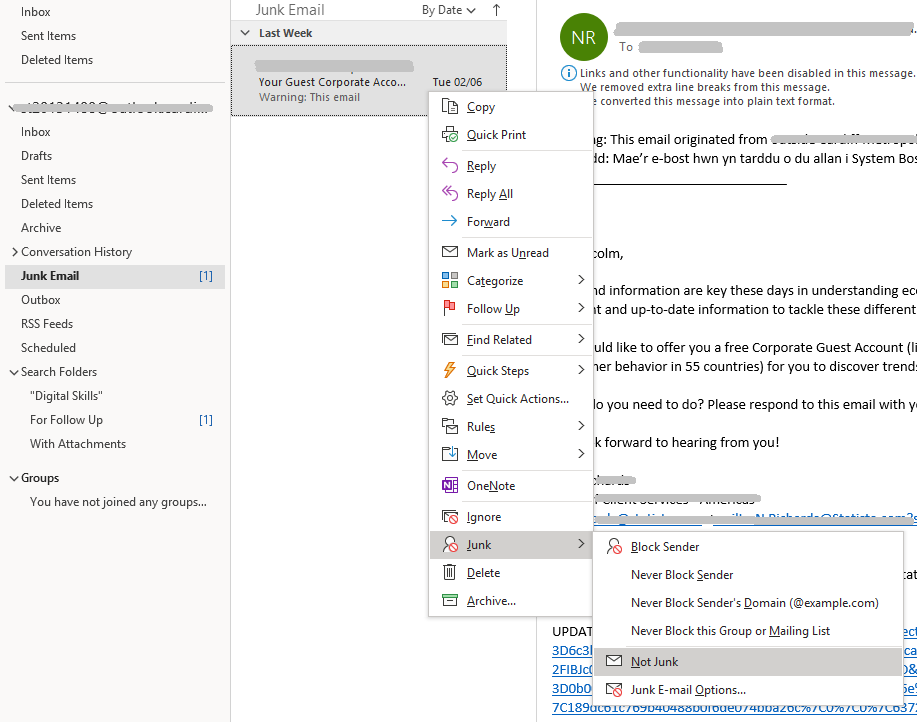Collapse the Search Folders section
917x722 pixels.
coord(14,372)
